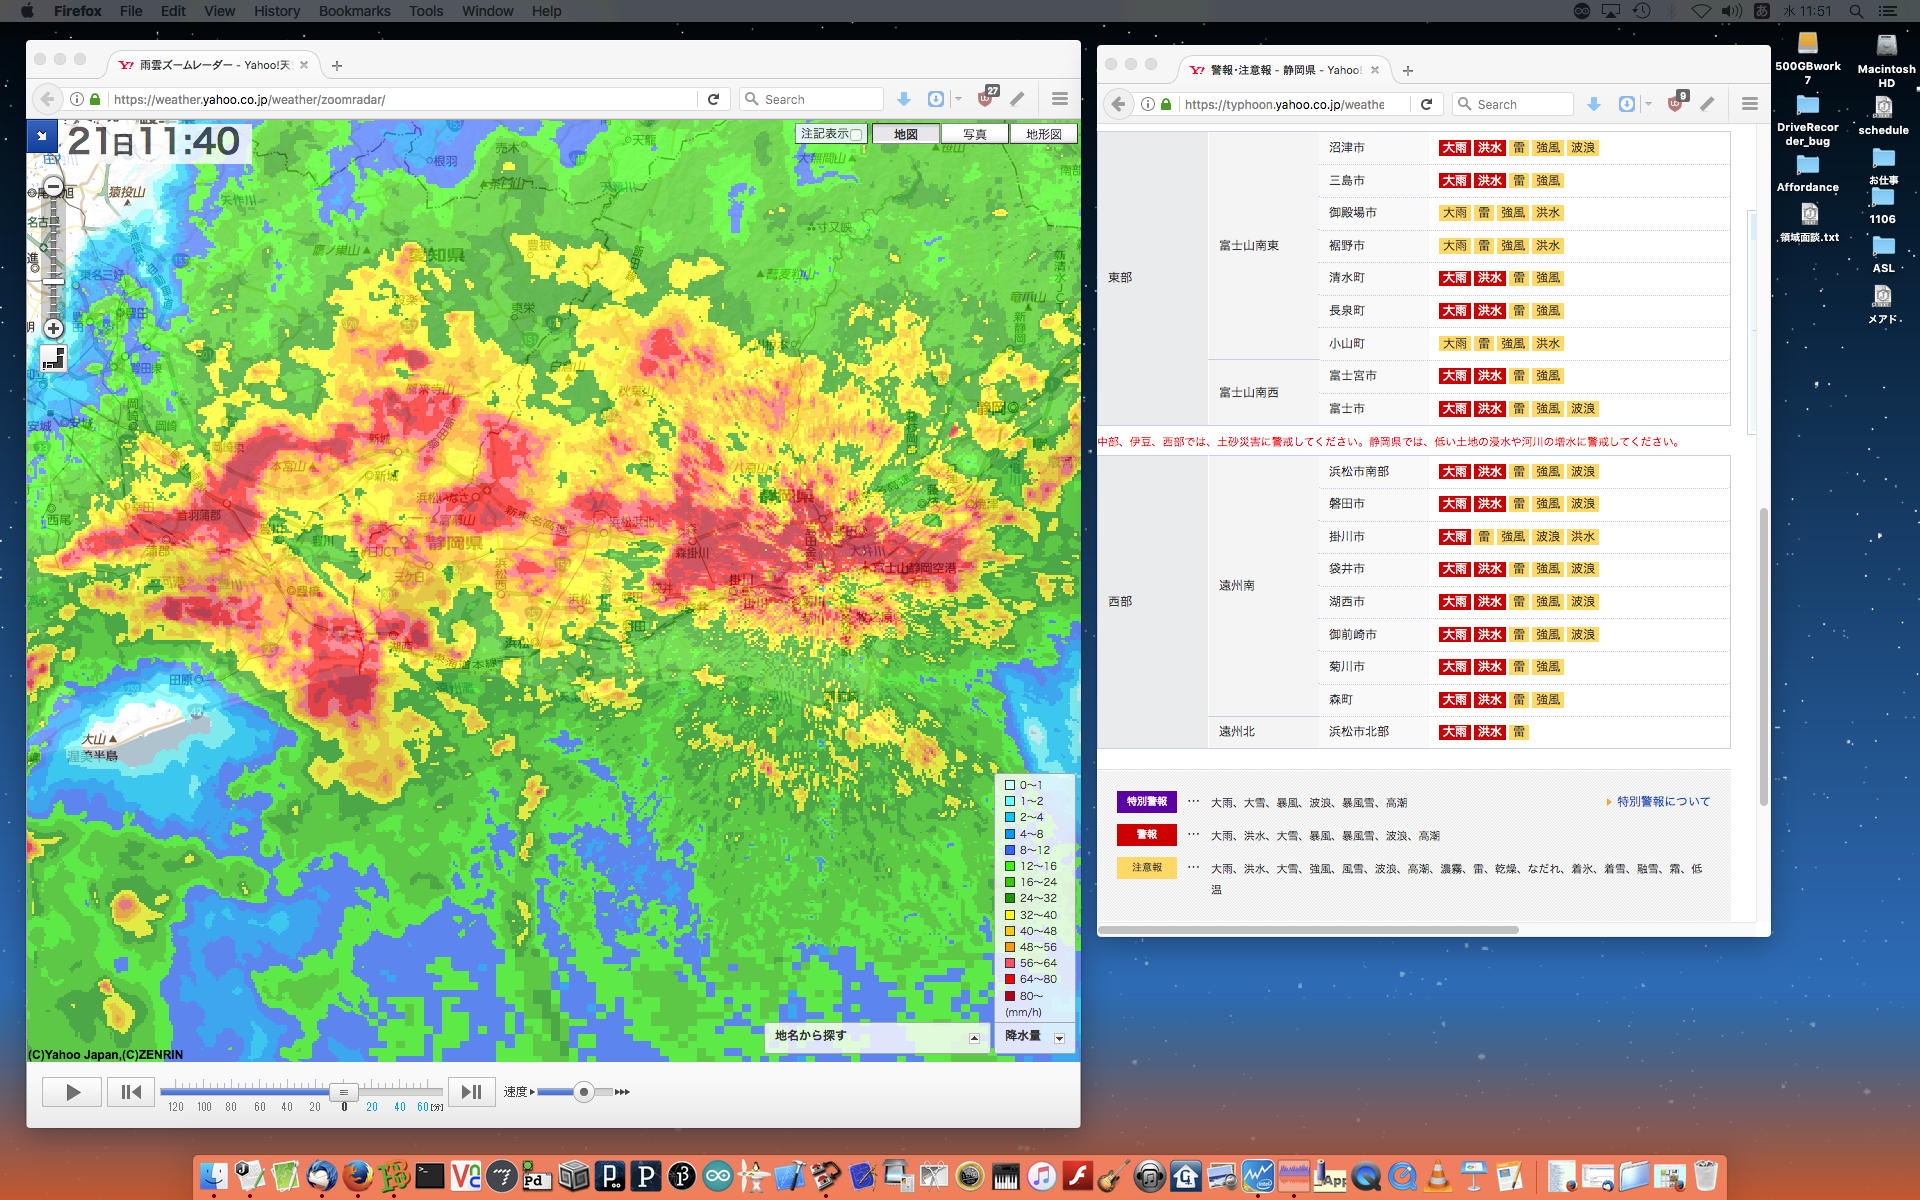Step forward to the next radar frame
This screenshot has width=1920, height=1200.
(471, 1092)
